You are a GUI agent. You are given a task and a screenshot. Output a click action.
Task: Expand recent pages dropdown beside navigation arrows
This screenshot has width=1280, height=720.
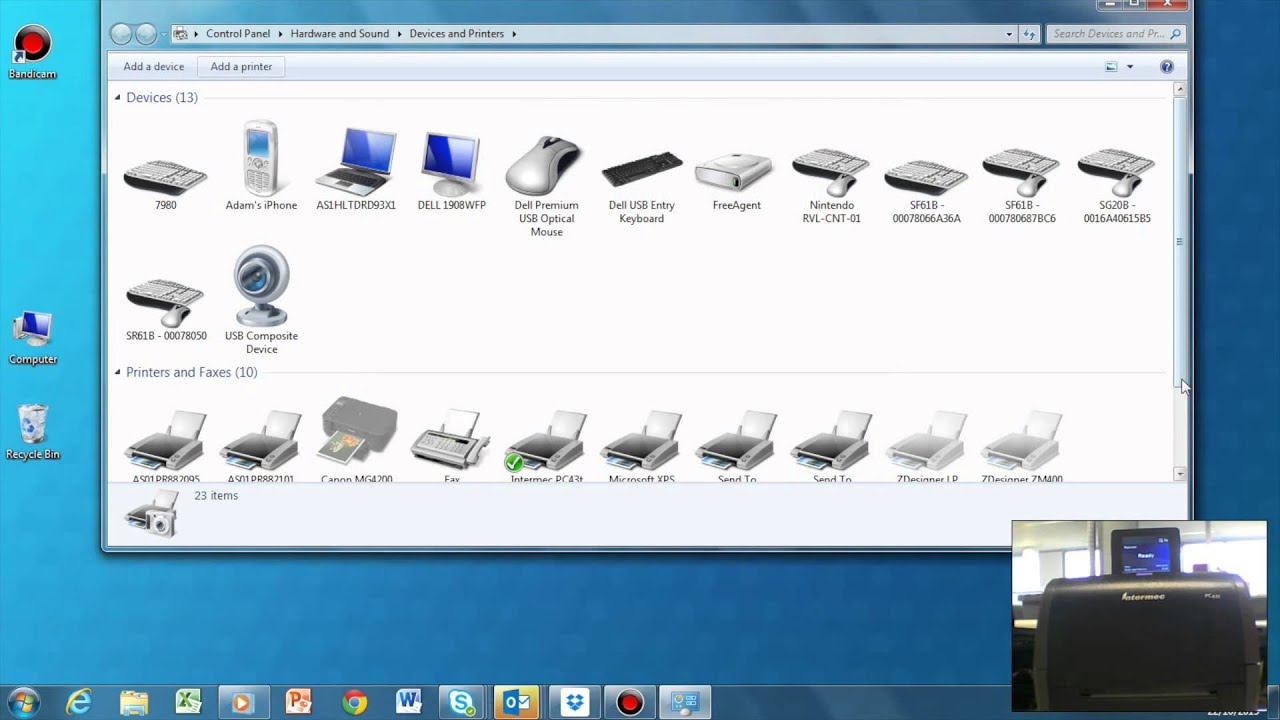[x=163, y=34]
